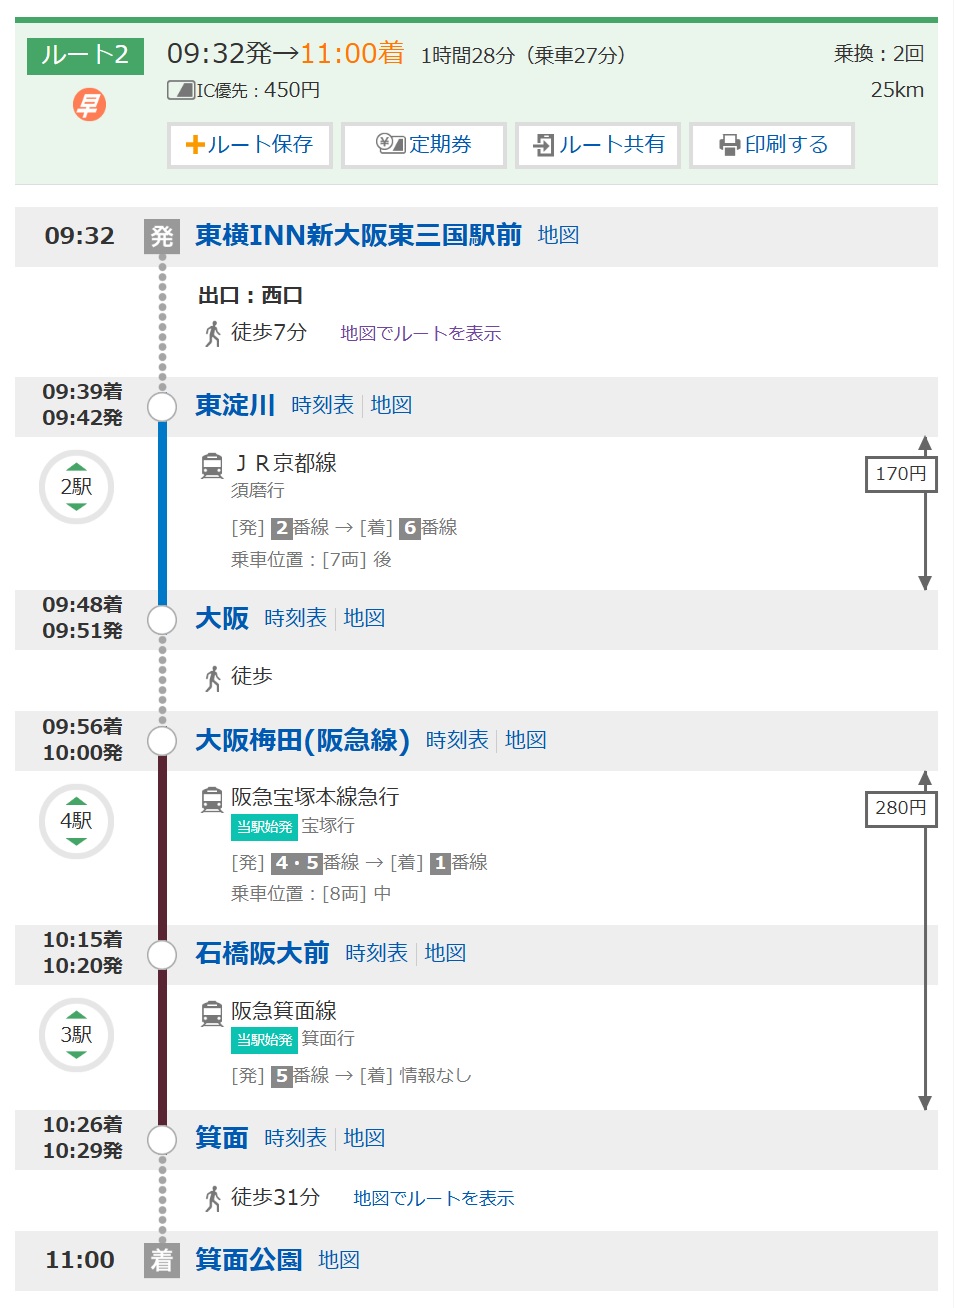Viewport: 954px width, 1308px height.
Task: Save this route with ルート保存 button
Action: click(x=250, y=145)
